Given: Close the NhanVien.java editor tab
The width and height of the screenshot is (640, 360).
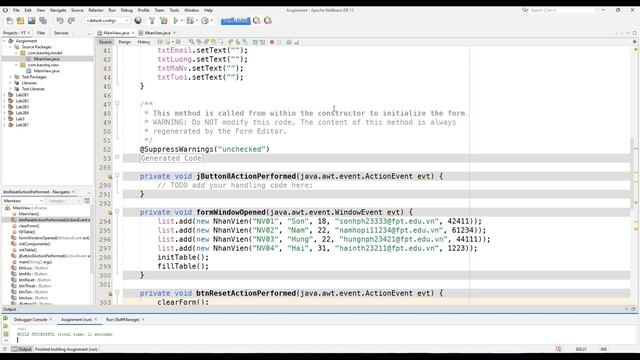Looking at the screenshot, I should click(174, 33).
